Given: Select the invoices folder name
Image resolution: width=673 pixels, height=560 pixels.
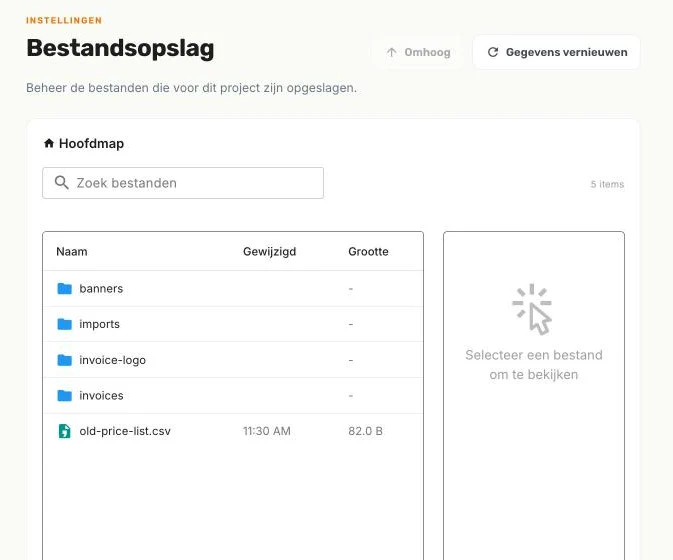Looking at the screenshot, I should tap(101, 395).
